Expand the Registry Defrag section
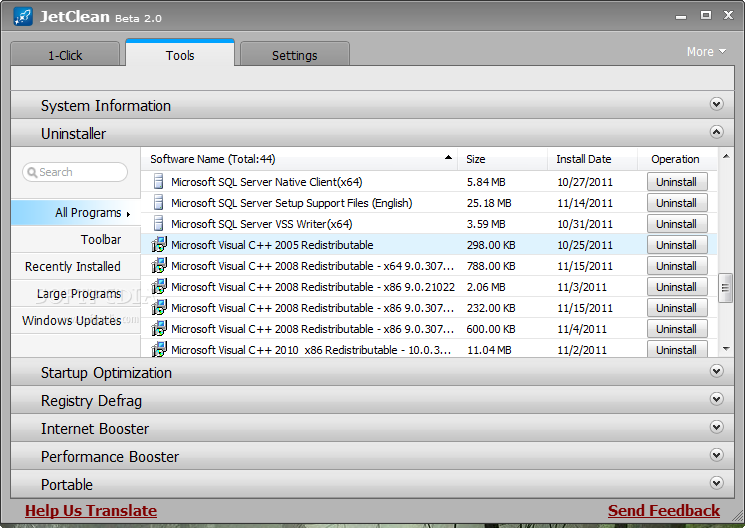745x528 pixels. point(716,399)
